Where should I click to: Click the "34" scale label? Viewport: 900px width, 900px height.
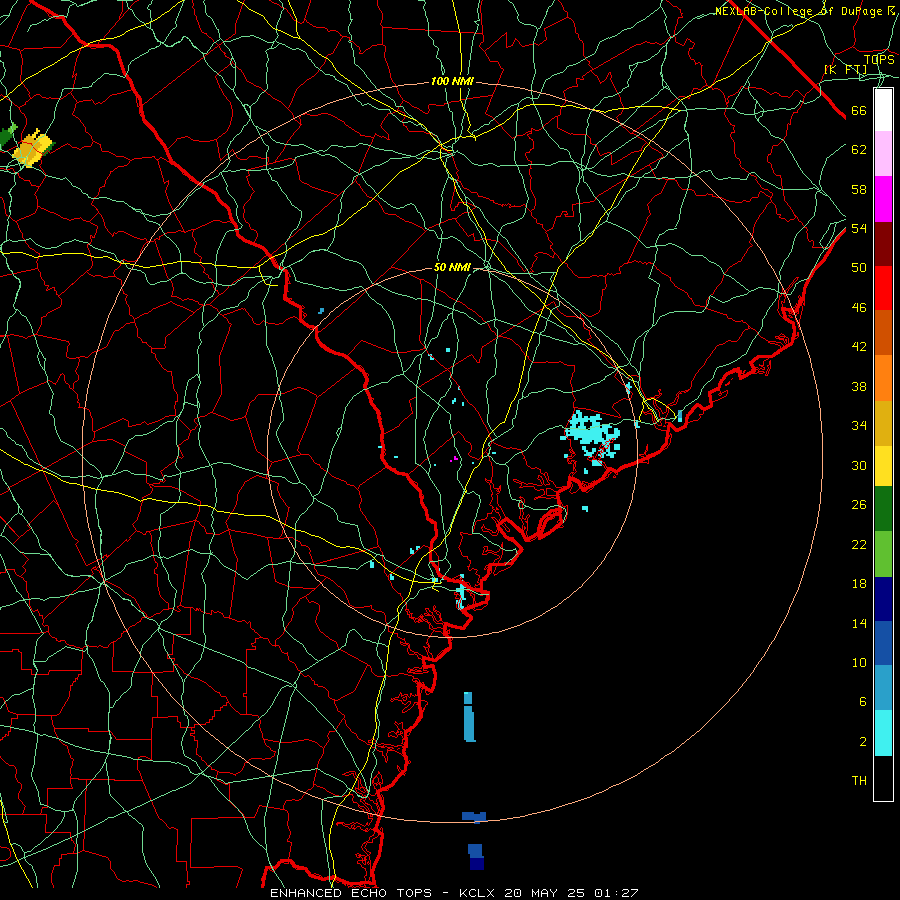click(x=859, y=426)
